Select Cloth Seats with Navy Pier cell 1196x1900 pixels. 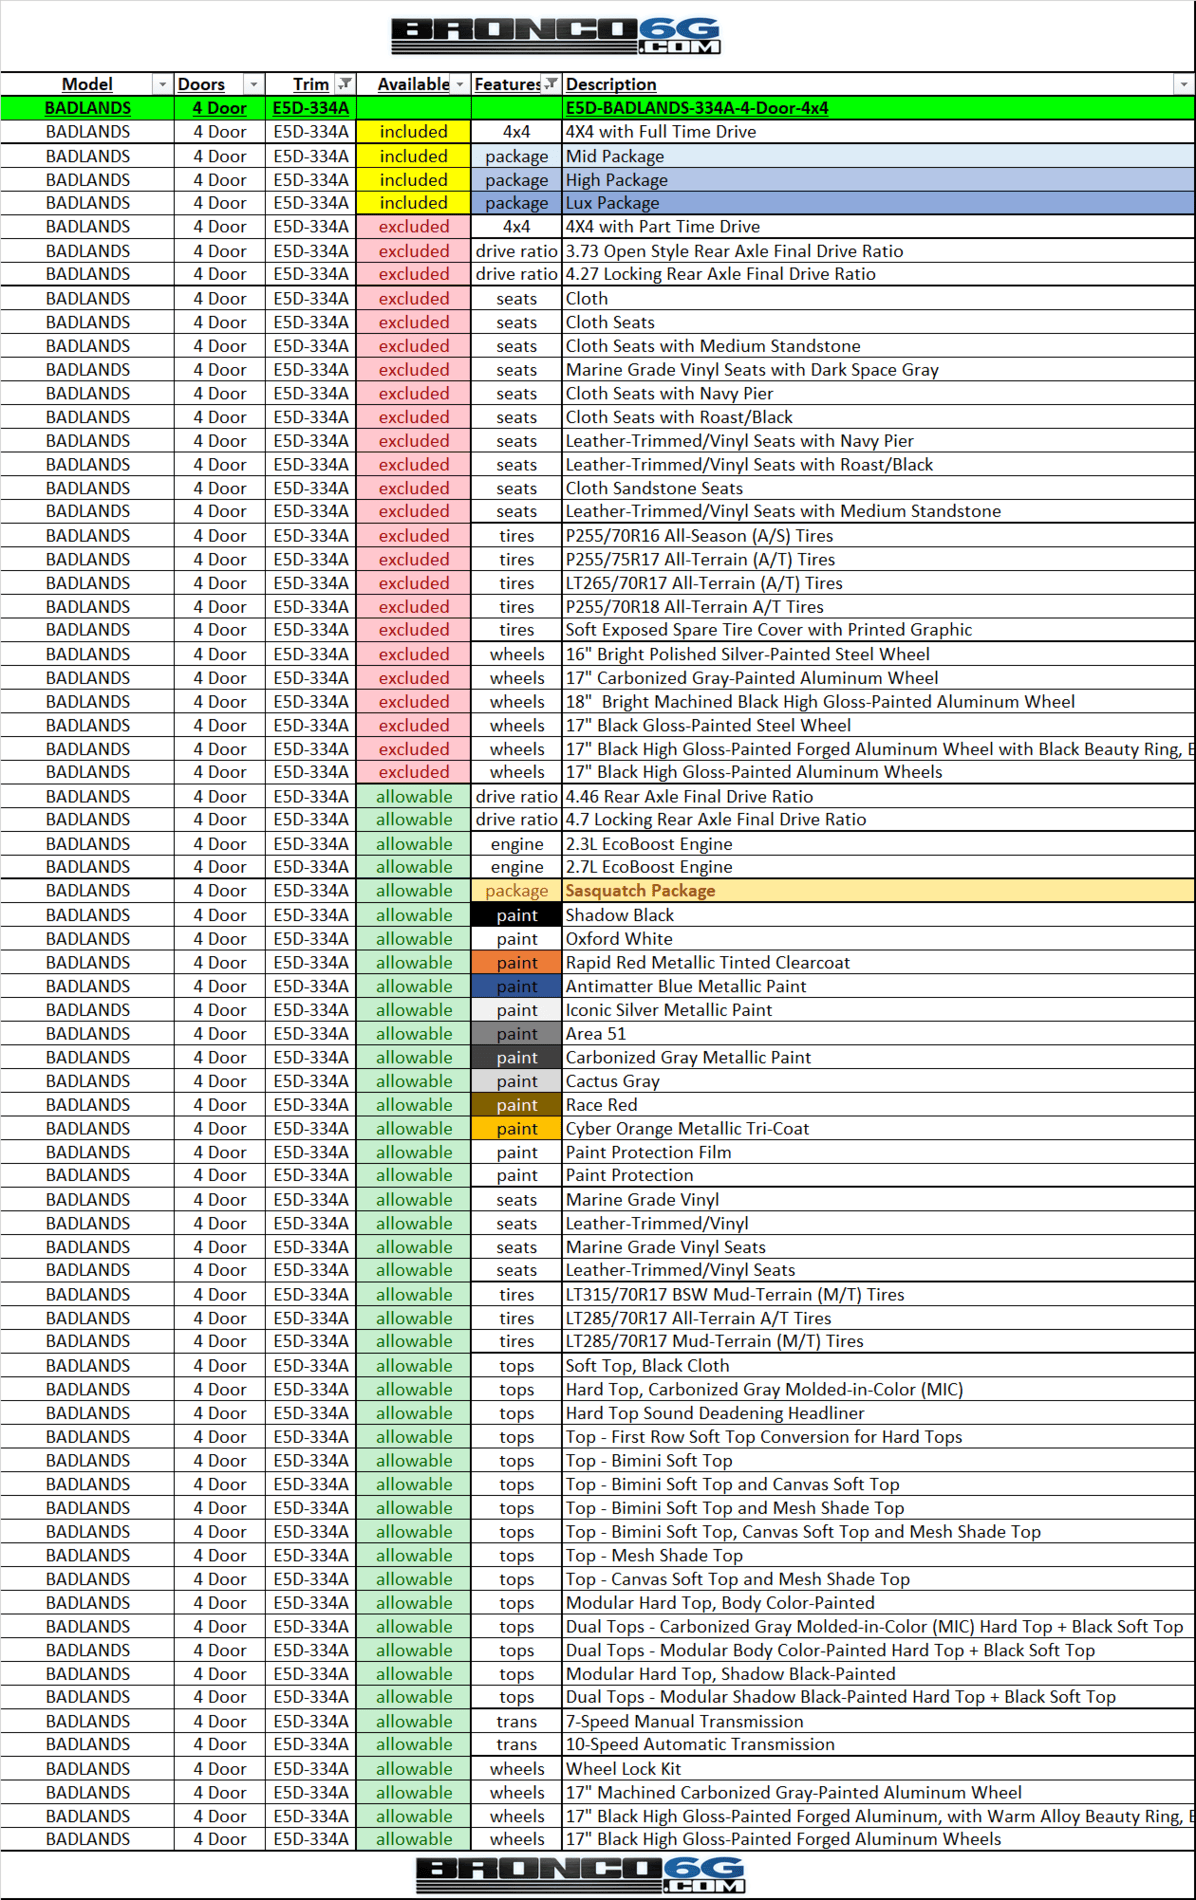[879, 394]
